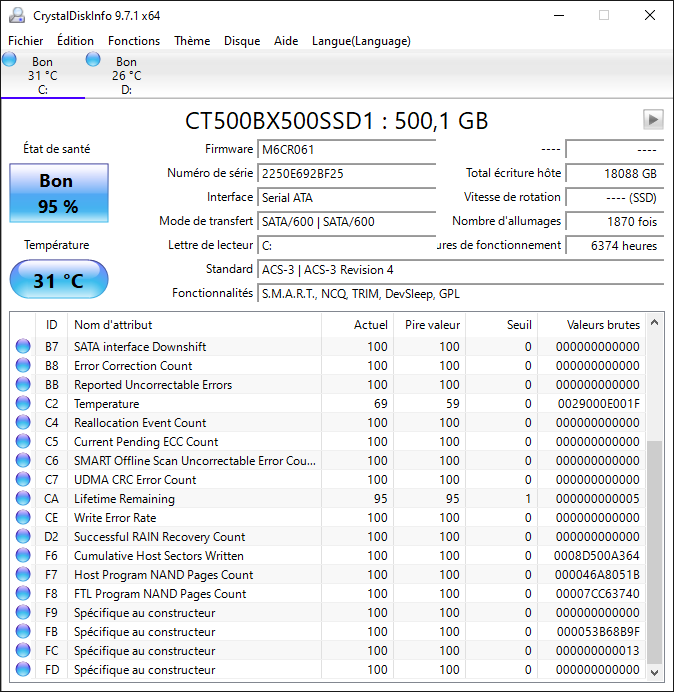Open the Fonctions menu
Image resolution: width=674 pixels, height=692 pixels.
pyautogui.click(x=134, y=41)
